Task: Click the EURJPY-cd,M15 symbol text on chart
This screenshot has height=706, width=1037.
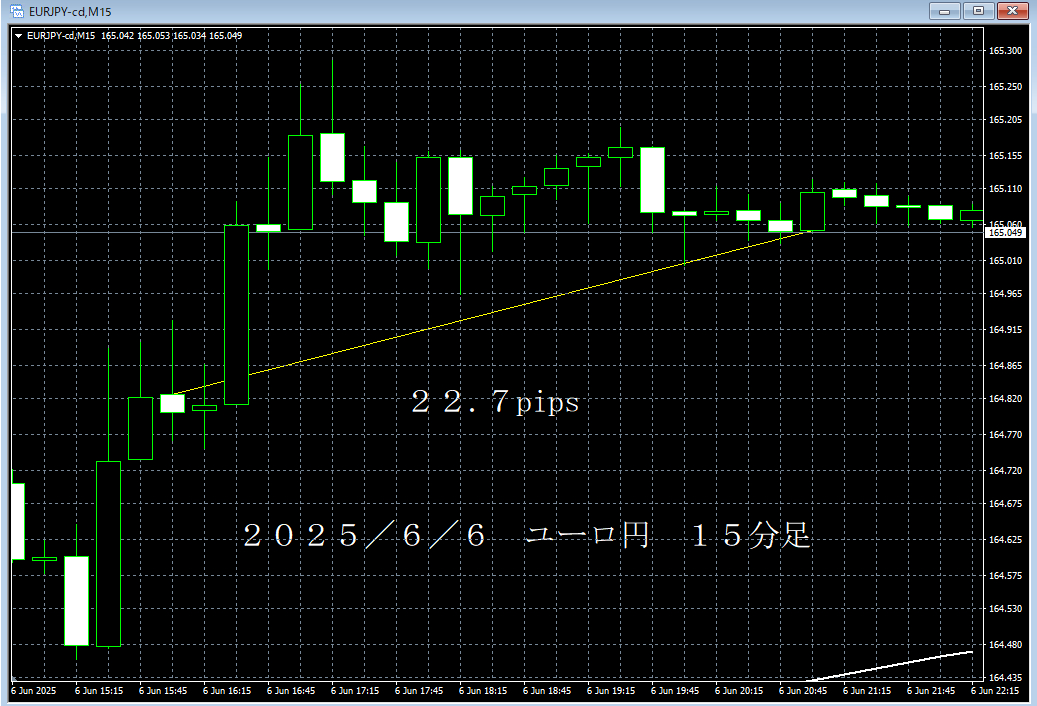Action: pyautogui.click(x=62, y=34)
